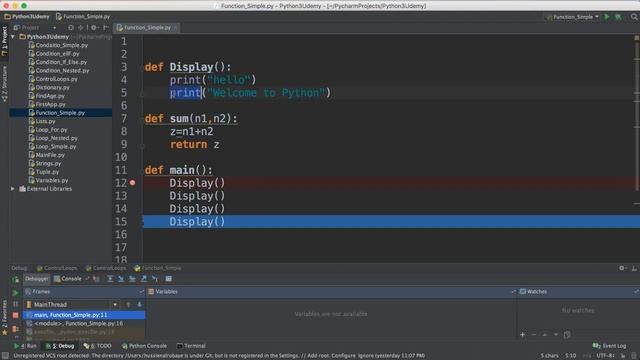The width and height of the screenshot is (640, 360).
Task: Add a new watch with the plus icon
Action: point(522,335)
